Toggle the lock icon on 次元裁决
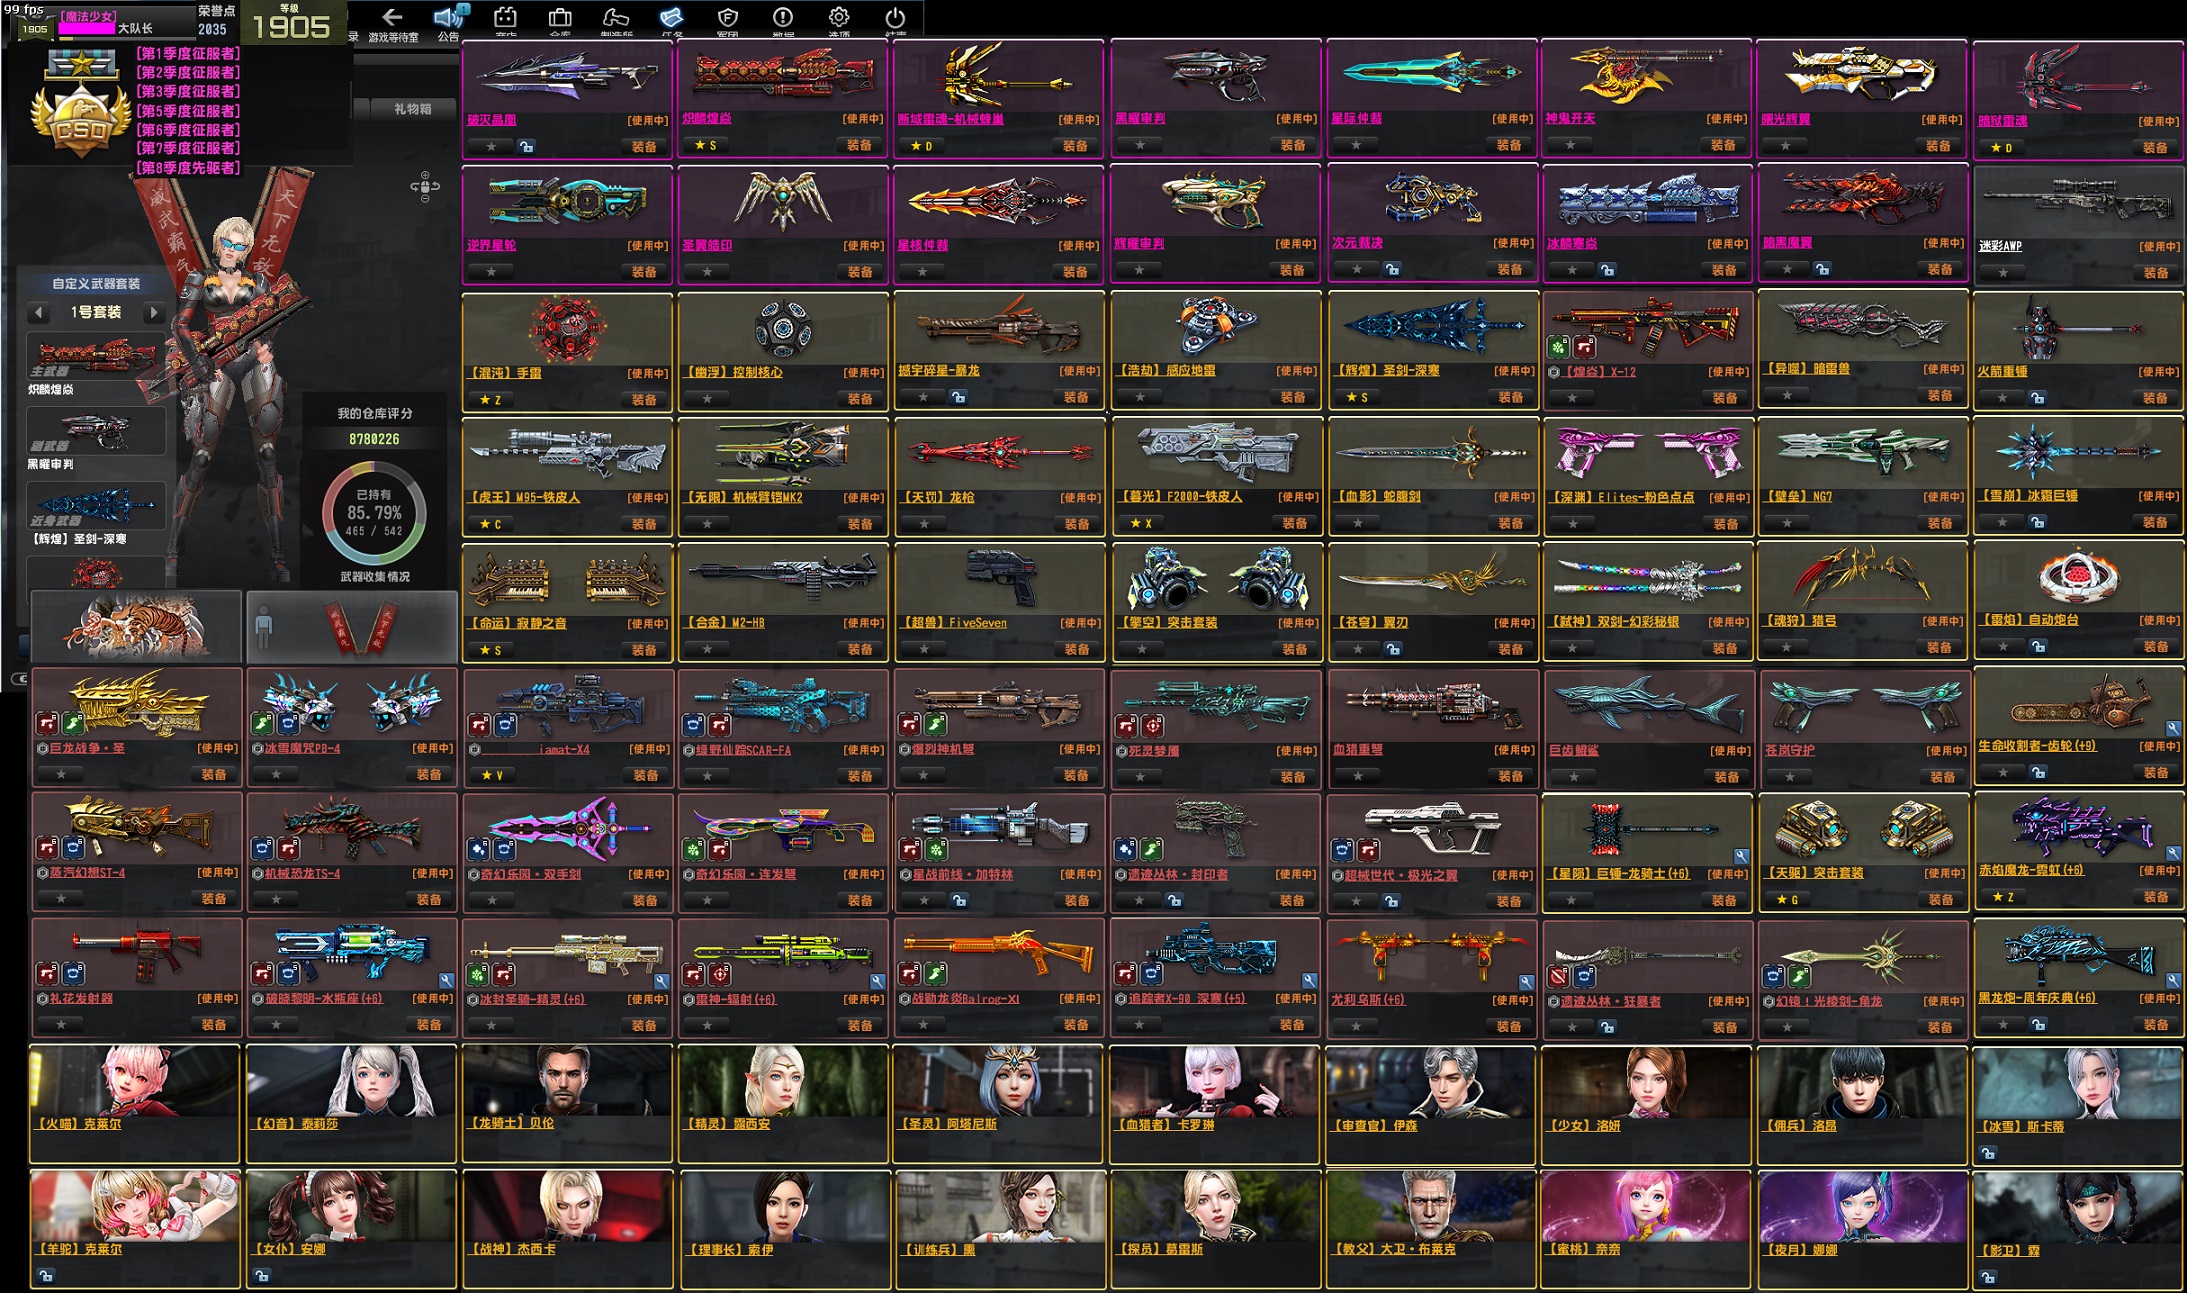Image resolution: width=2187 pixels, height=1293 pixels. (x=1392, y=269)
